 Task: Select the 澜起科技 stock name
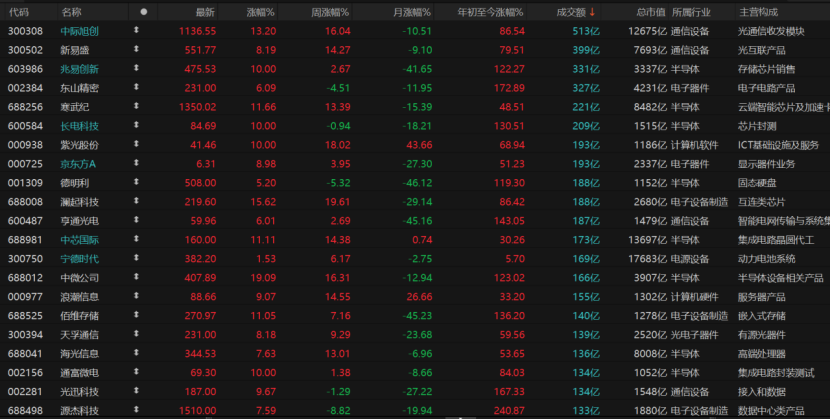pos(79,202)
